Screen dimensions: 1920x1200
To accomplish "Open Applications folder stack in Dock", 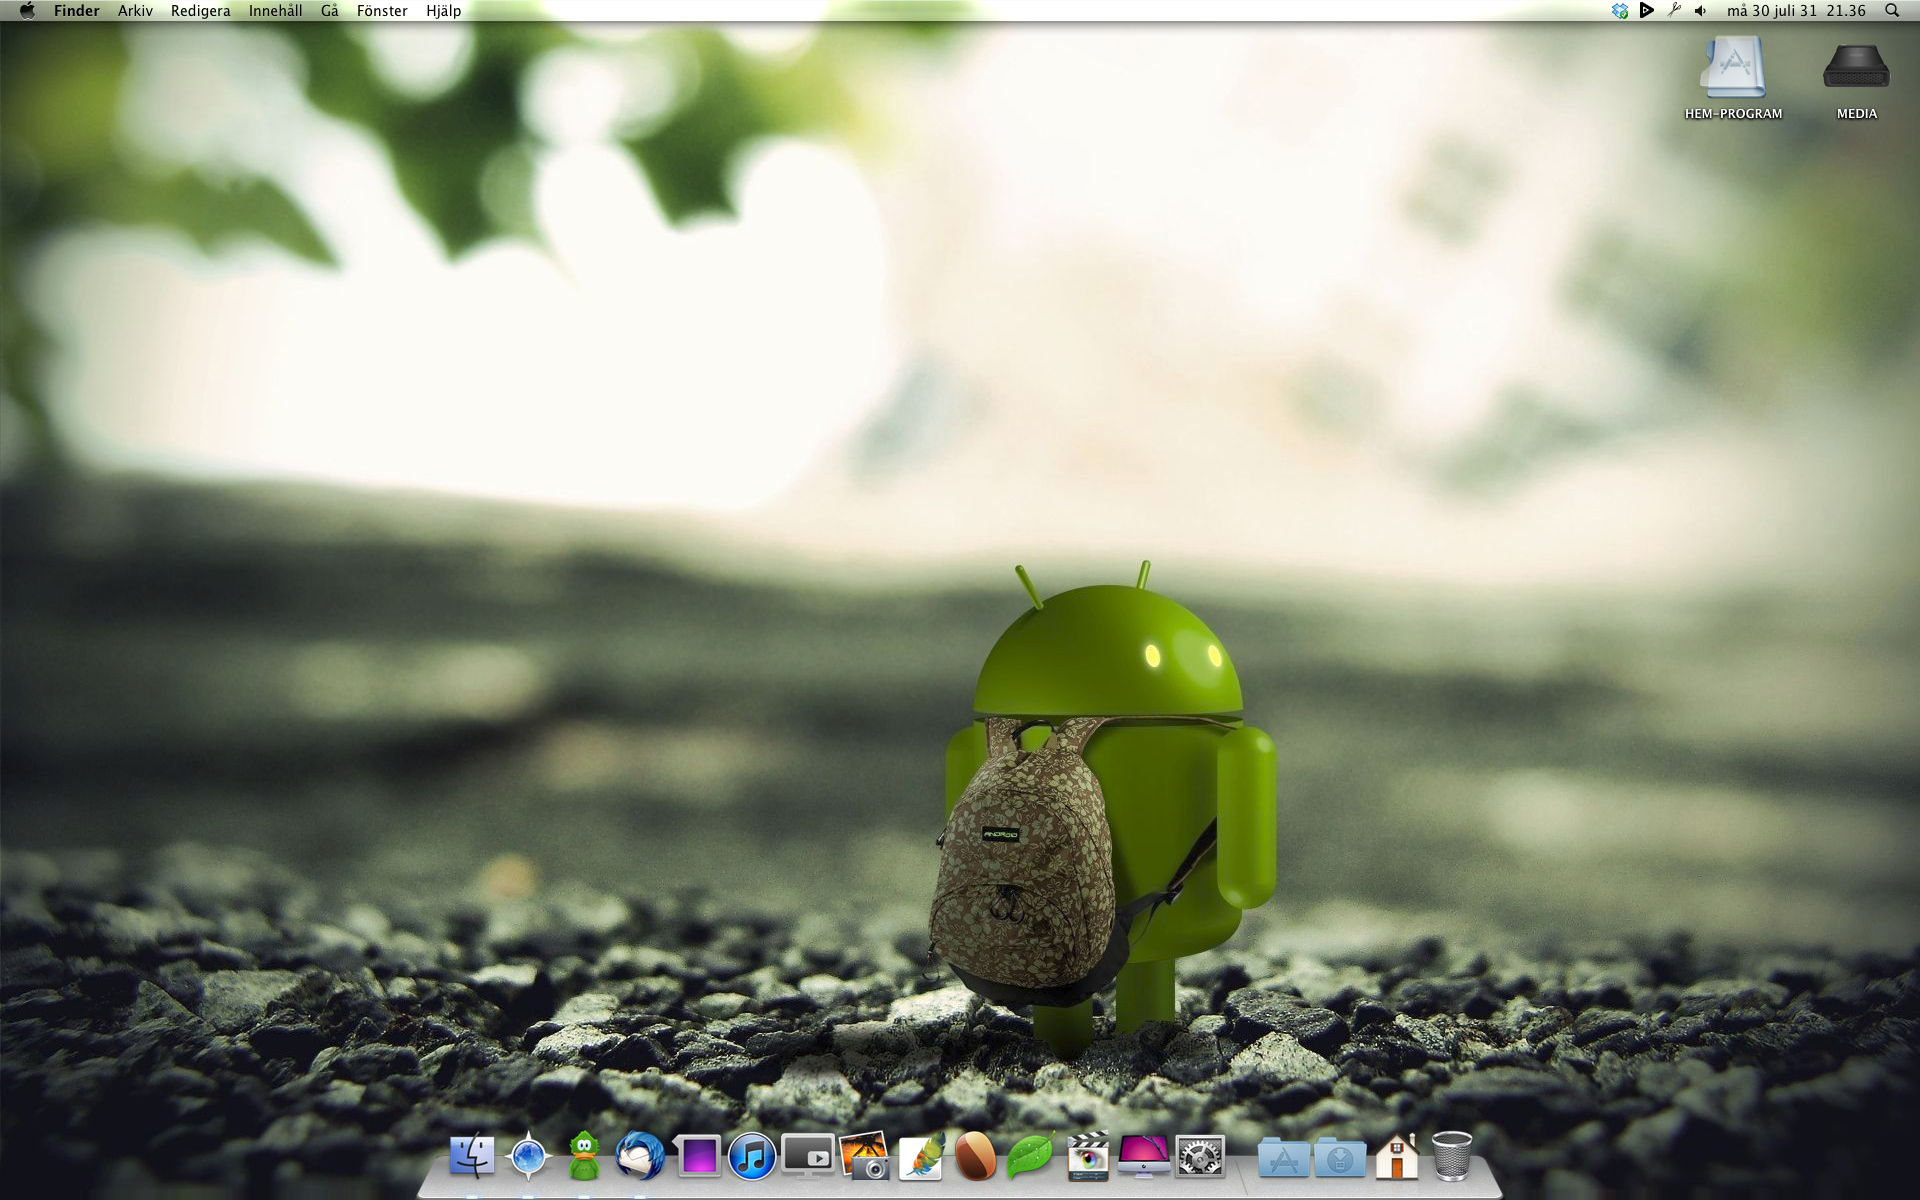I will coord(1284,1158).
